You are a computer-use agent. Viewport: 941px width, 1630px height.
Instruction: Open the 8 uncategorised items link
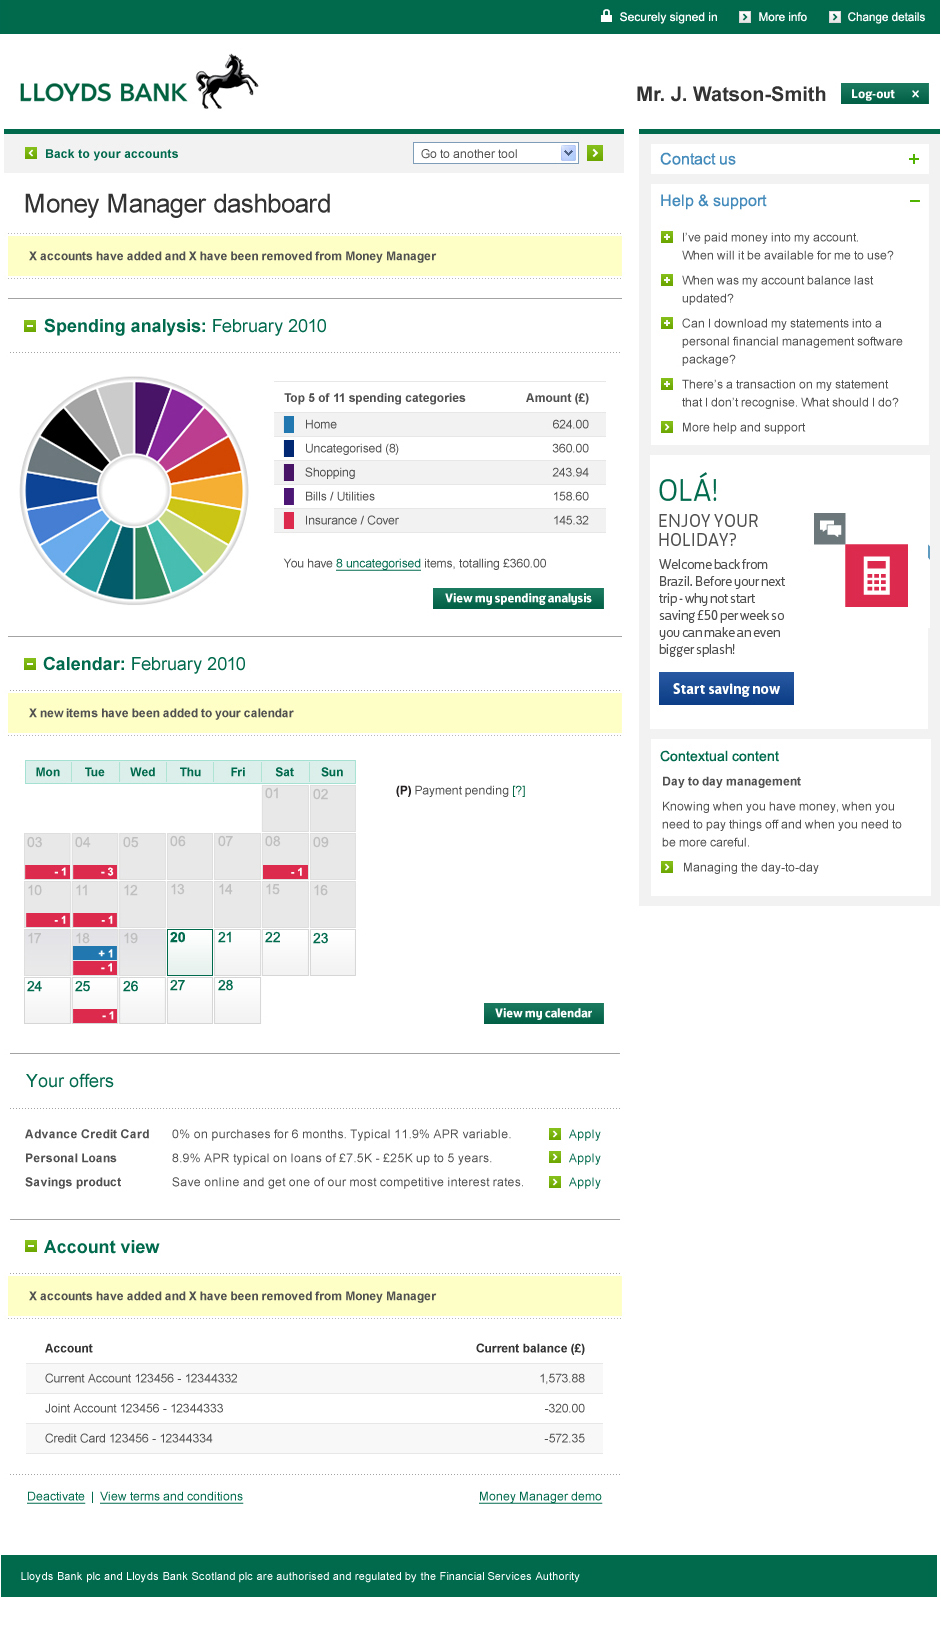378,564
